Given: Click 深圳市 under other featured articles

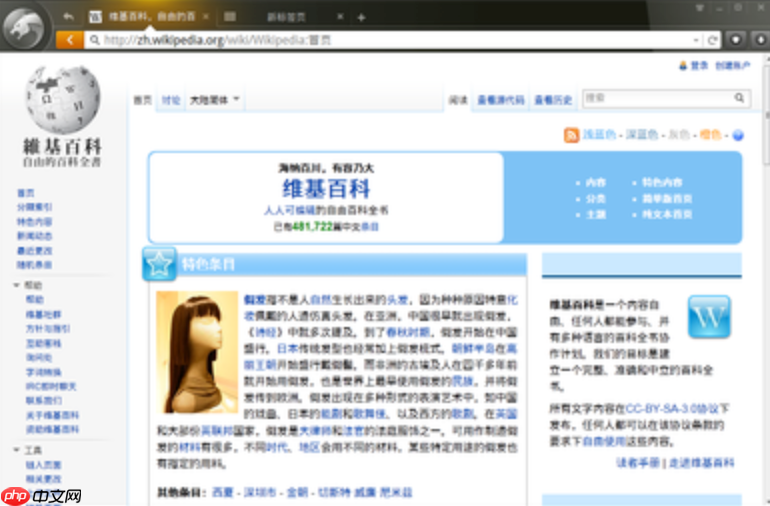Looking at the screenshot, I should [x=260, y=492].
